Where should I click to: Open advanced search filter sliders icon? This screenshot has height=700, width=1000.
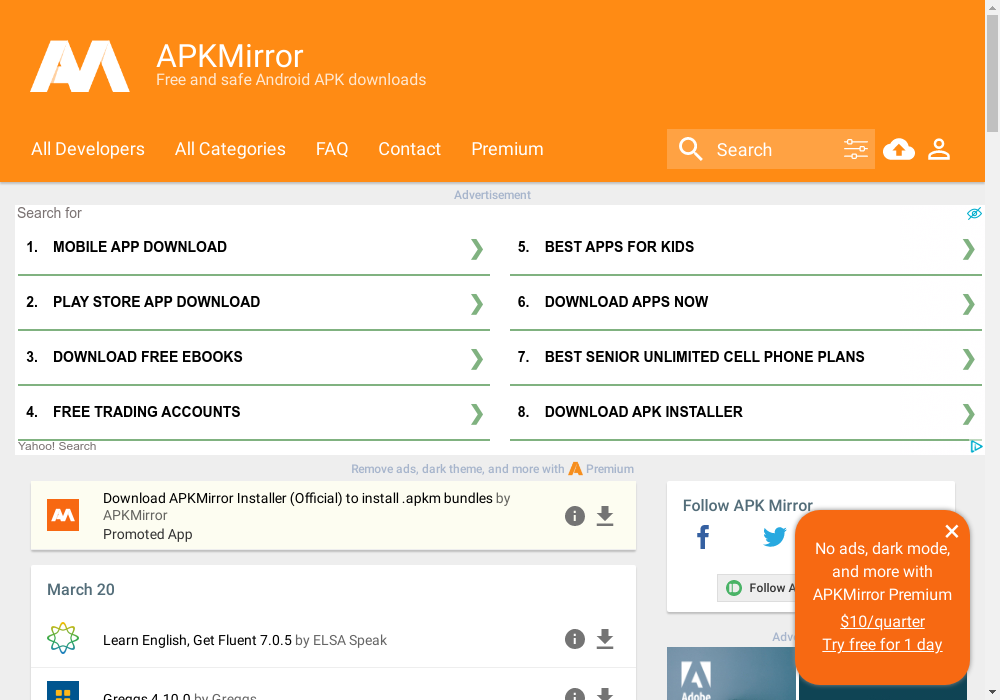coord(855,149)
